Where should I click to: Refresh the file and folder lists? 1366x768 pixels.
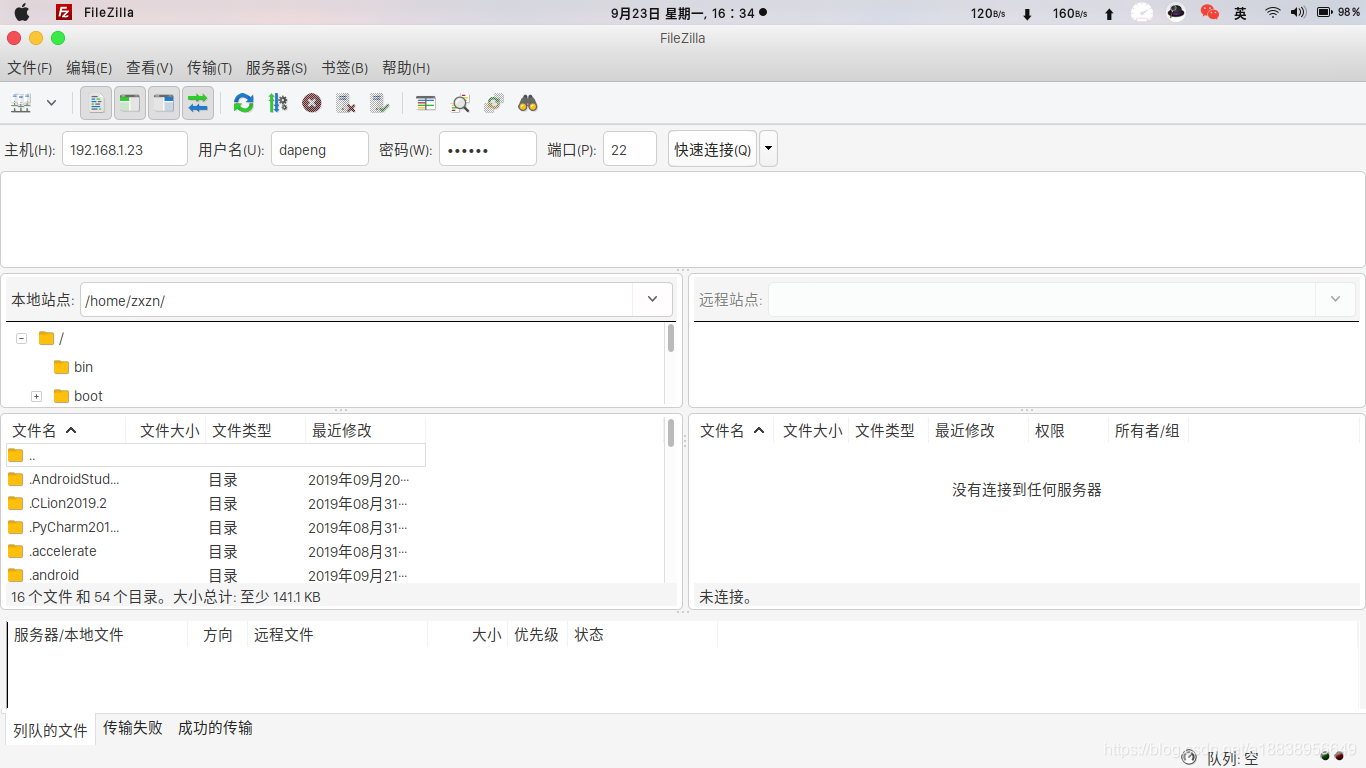point(243,103)
